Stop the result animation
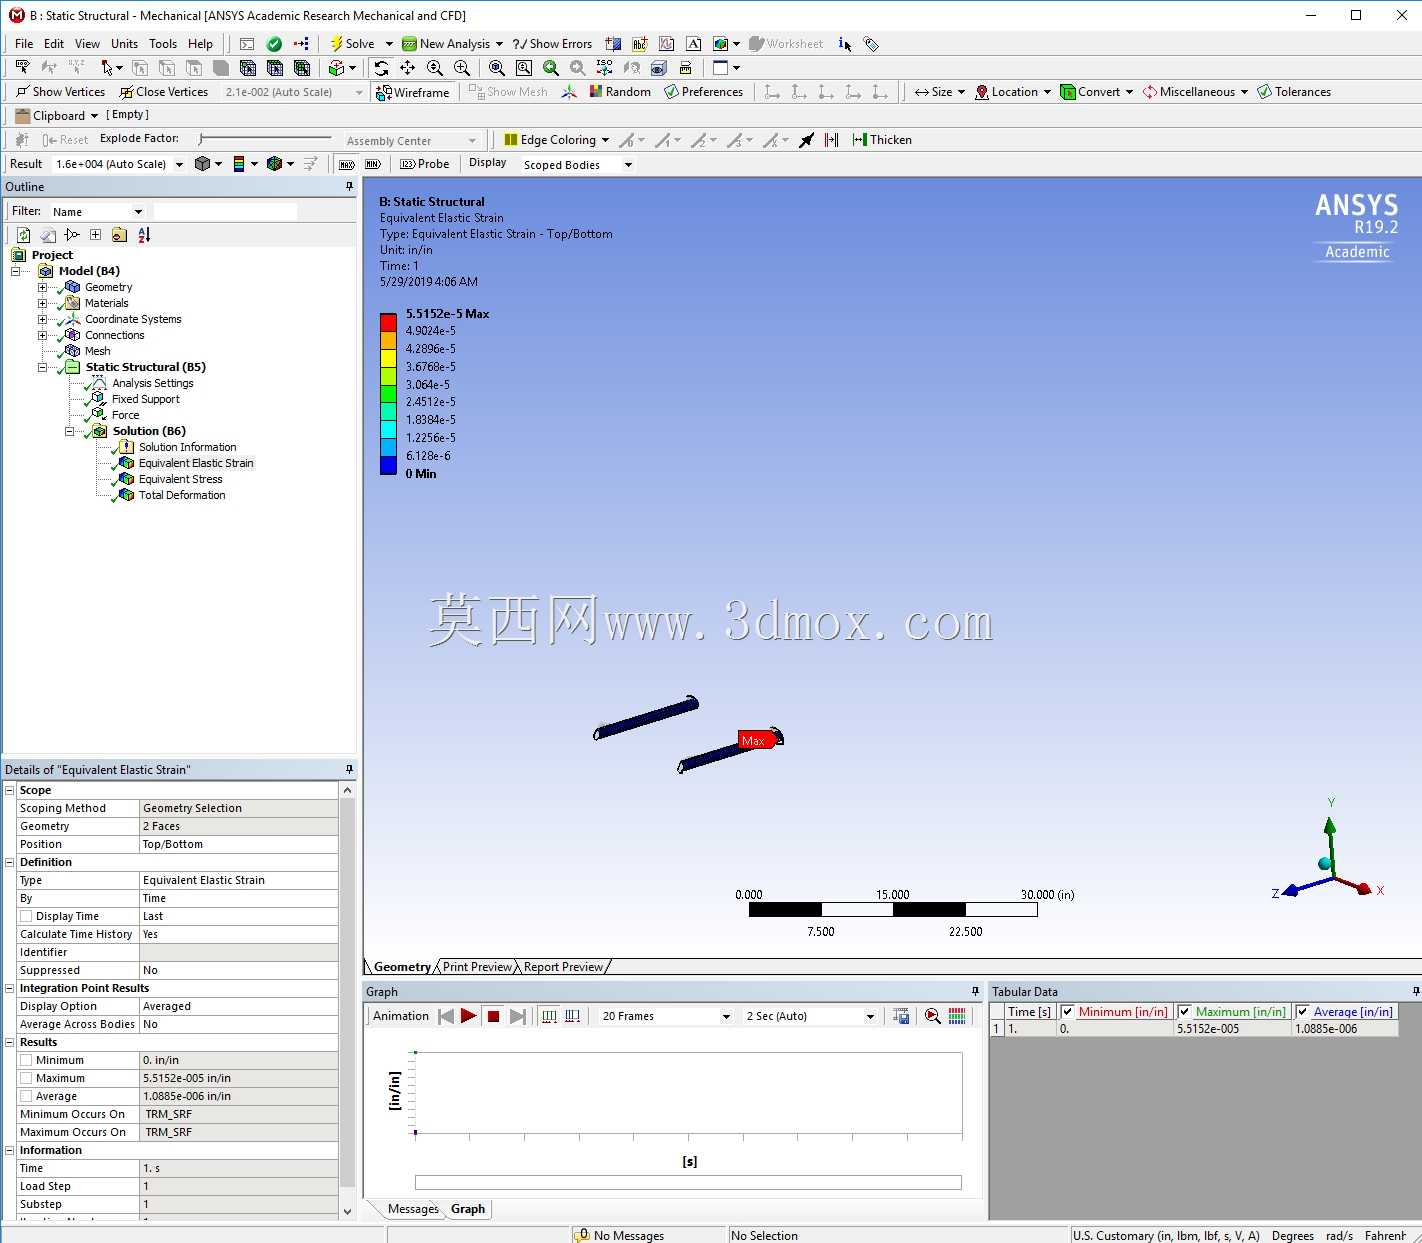Image resolution: width=1422 pixels, height=1243 pixels. coord(493,1016)
